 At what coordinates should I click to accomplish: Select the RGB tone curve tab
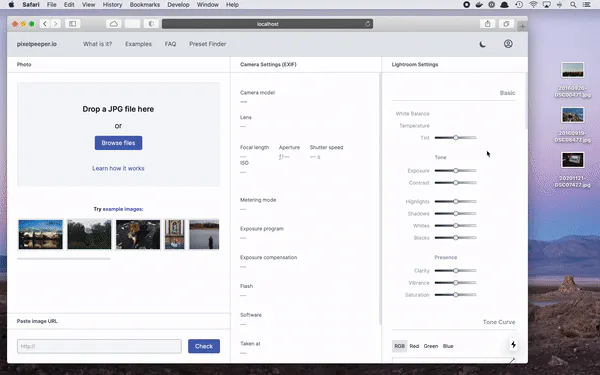click(399, 346)
